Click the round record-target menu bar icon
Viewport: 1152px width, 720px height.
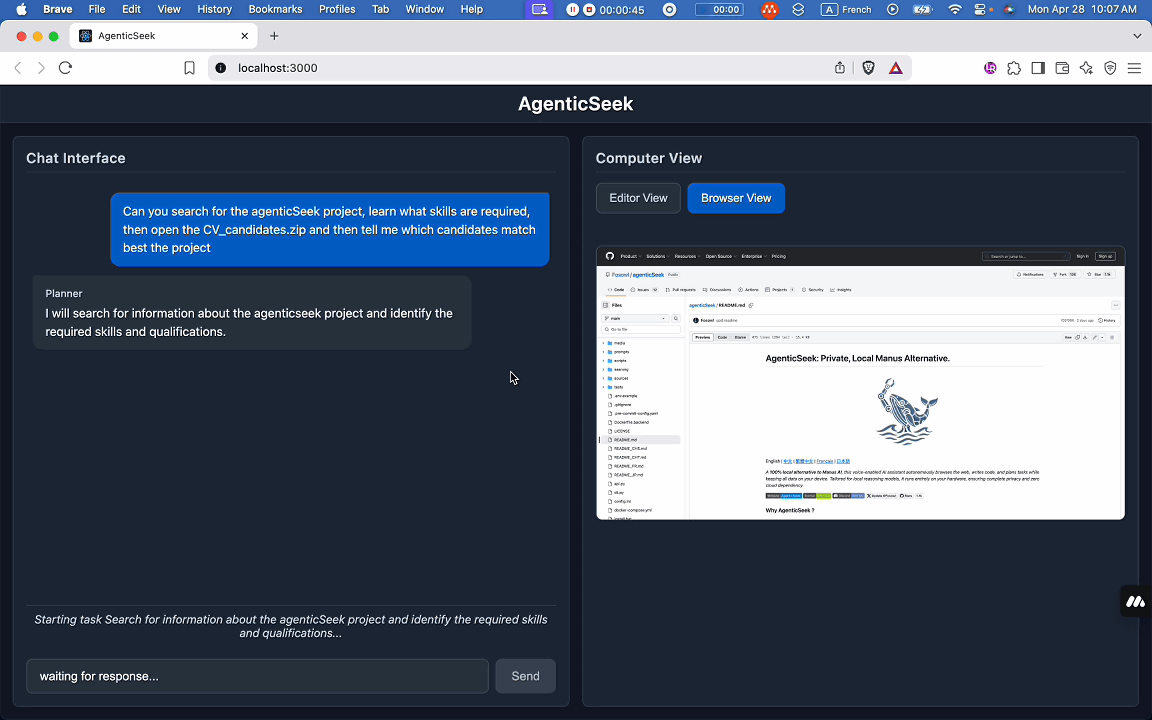(x=669, y=10)
